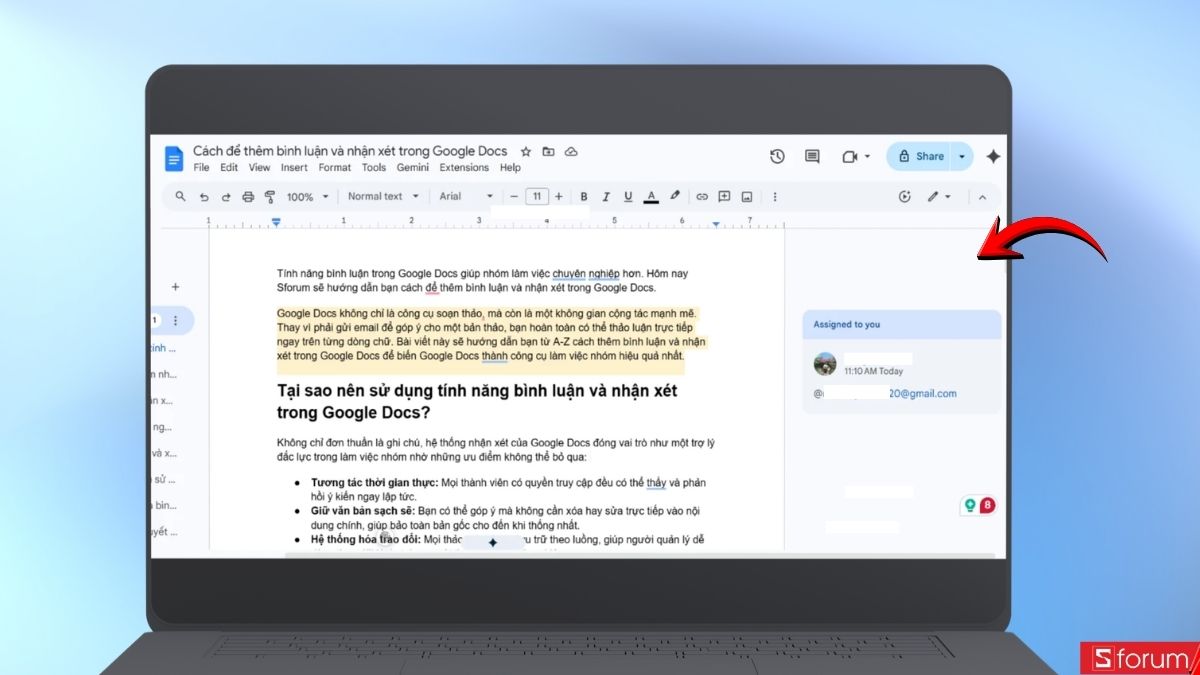Click the red 8 notification badge
Viewport: 1200px width, 675px height.
pos(987,505)
